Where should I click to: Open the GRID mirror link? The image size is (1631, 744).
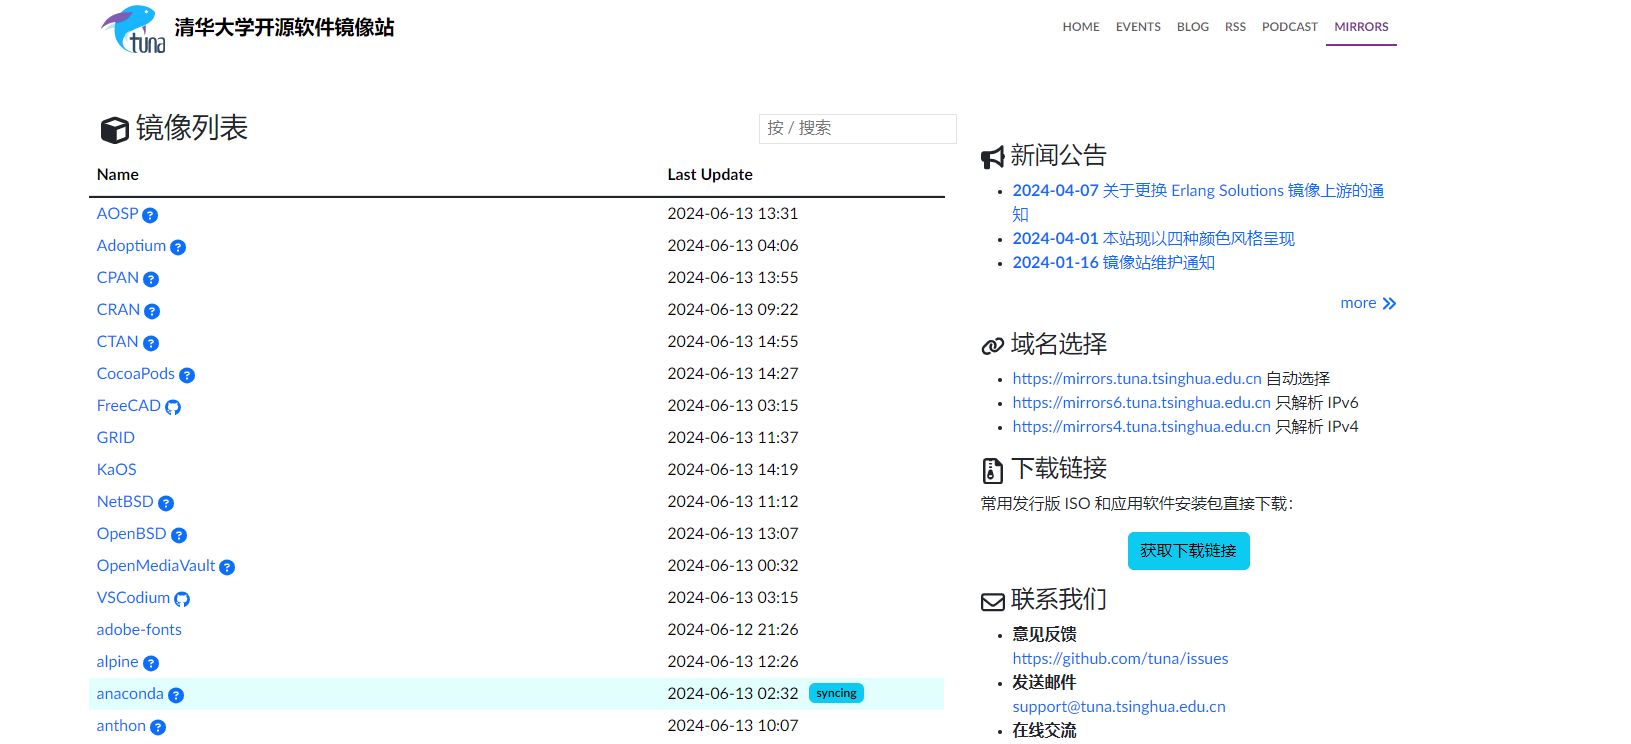116,437
